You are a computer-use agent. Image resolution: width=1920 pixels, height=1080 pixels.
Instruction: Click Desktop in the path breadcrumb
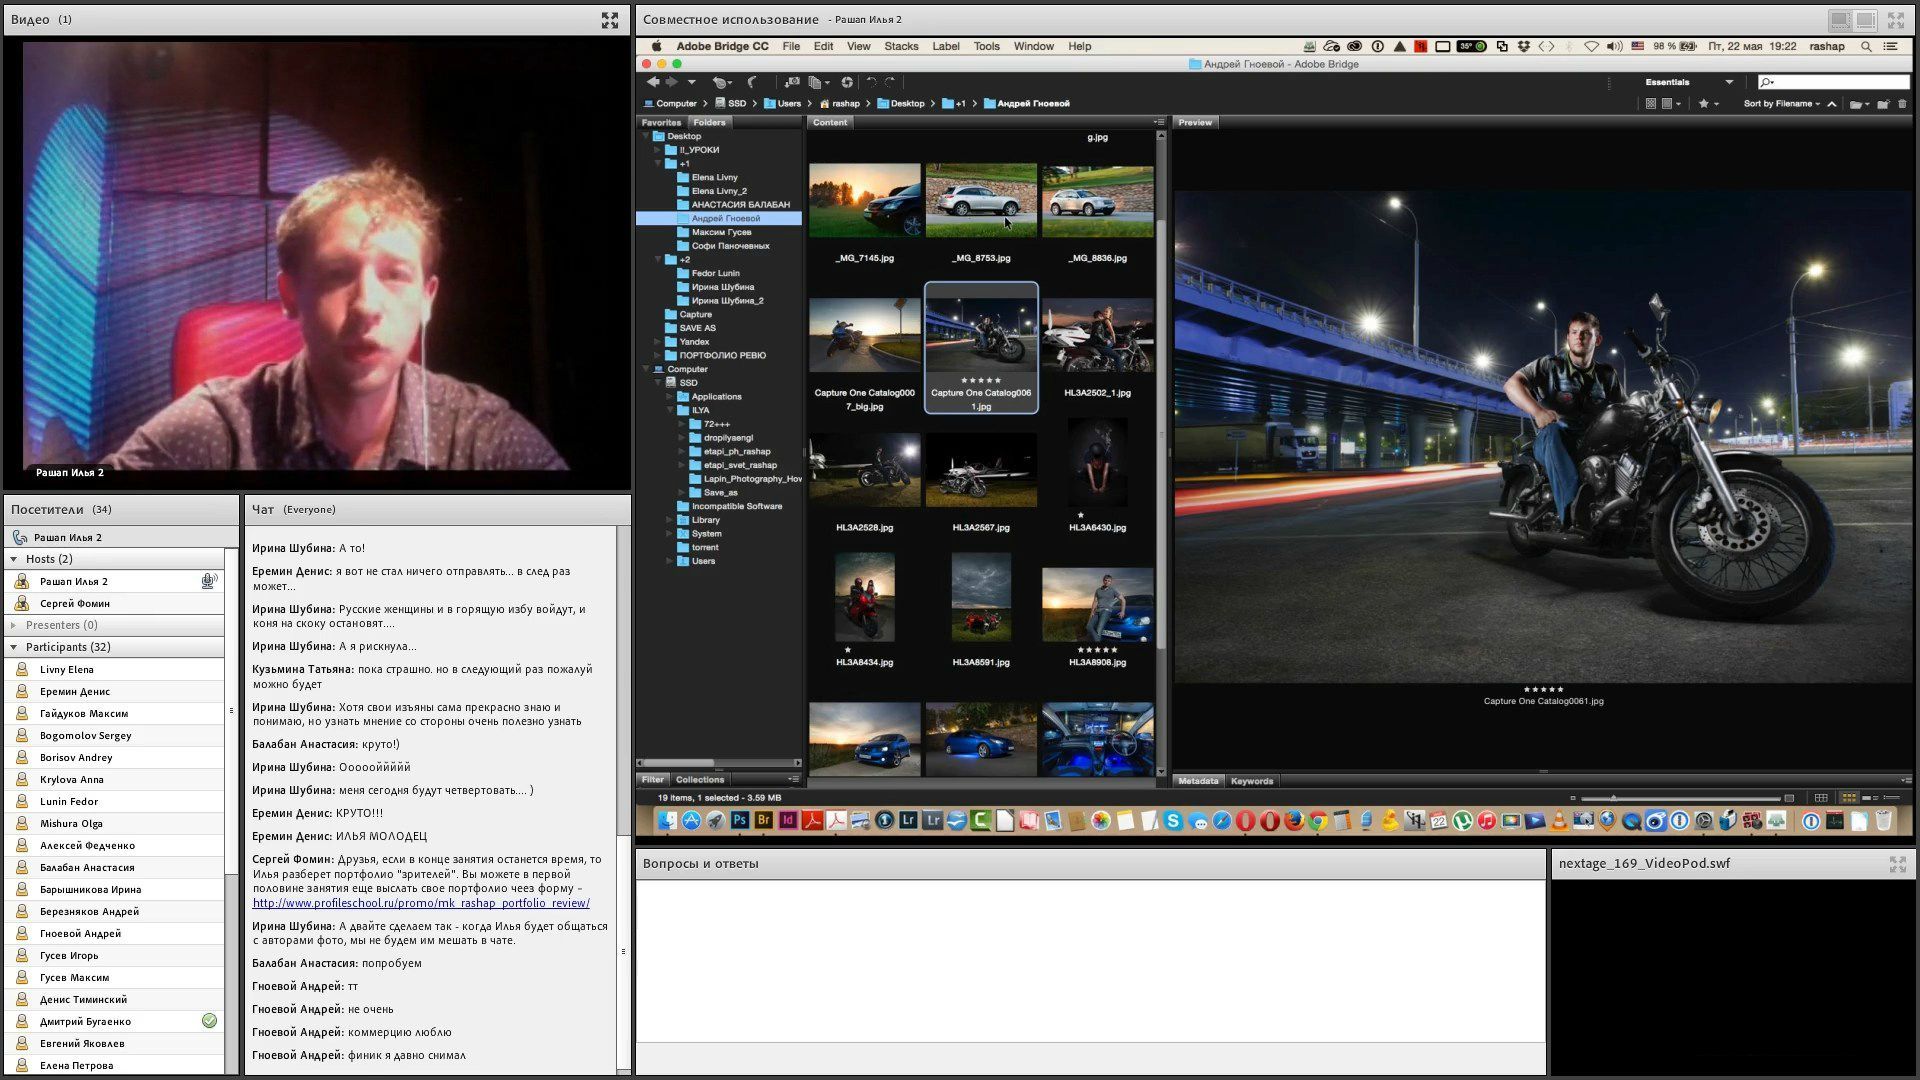point(907,104)
